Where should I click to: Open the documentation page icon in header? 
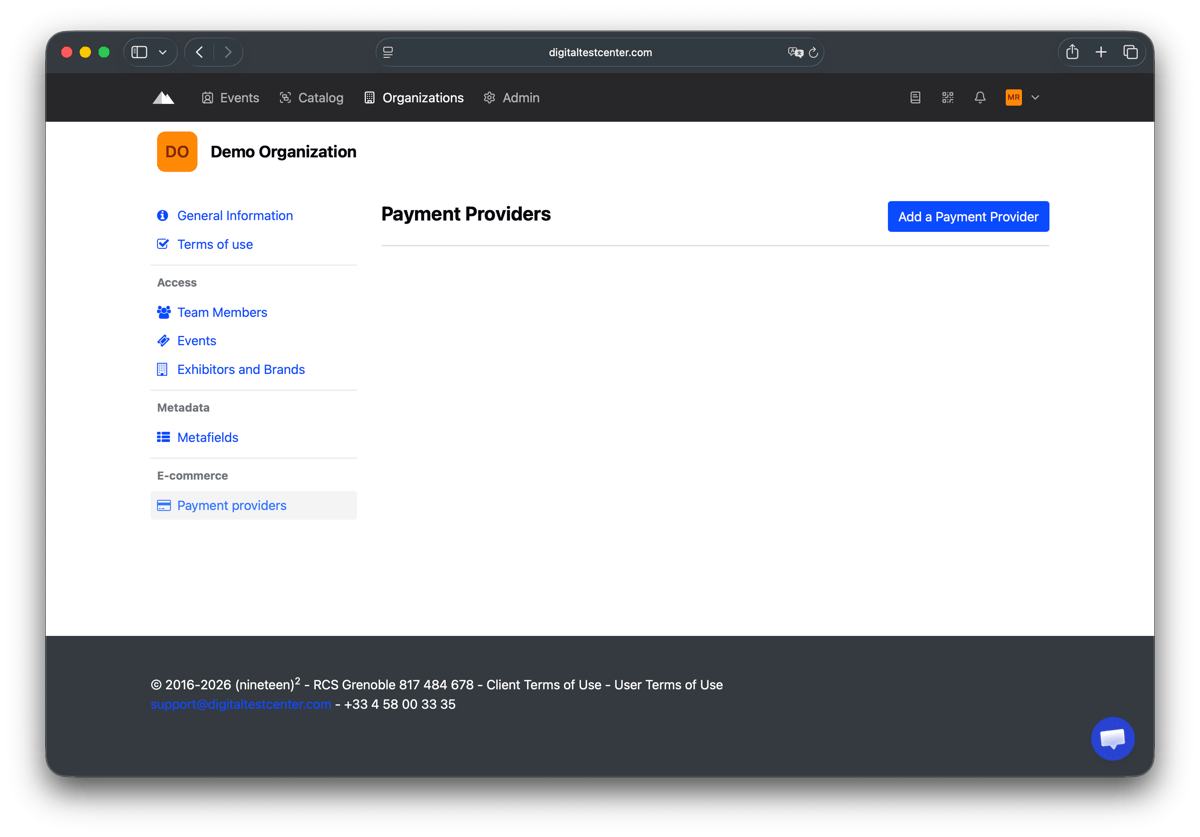[915, 98]
